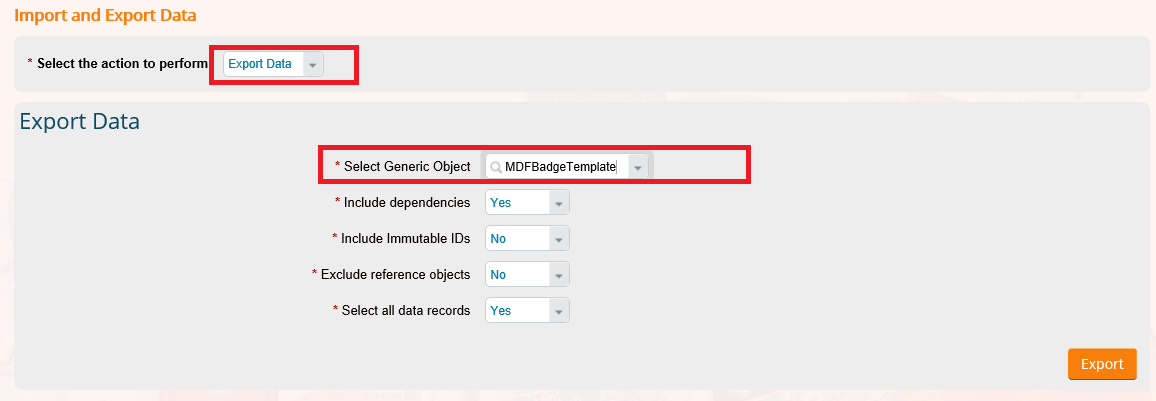Screen dimensions: 1156x401
Task: Click the Export Data section title
Action: pos(80,121)
